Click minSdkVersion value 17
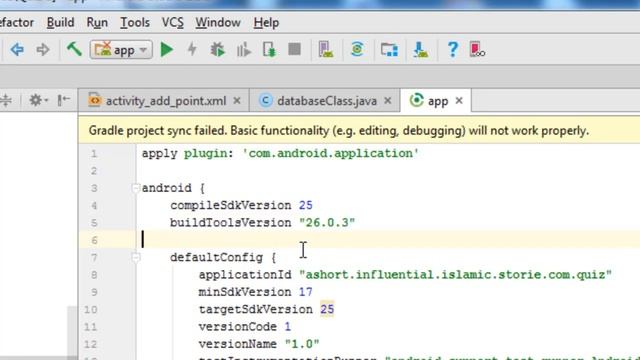 306,292
